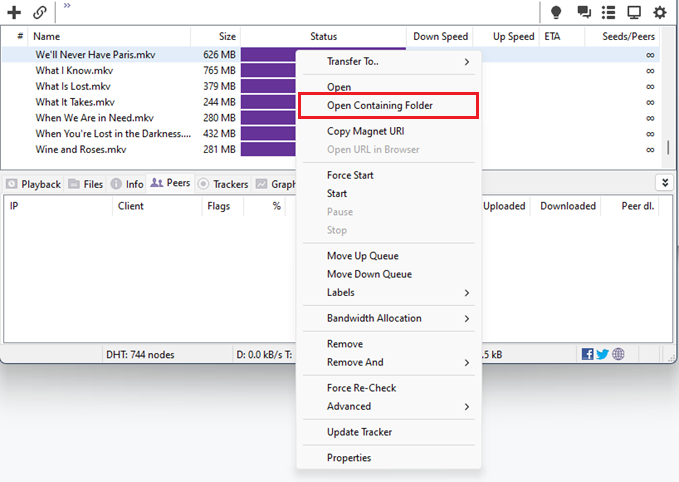The width and height of the screenshot is (679, 482).
Task: Open the Twitter icon in status bar
Action: coord(602,354)
